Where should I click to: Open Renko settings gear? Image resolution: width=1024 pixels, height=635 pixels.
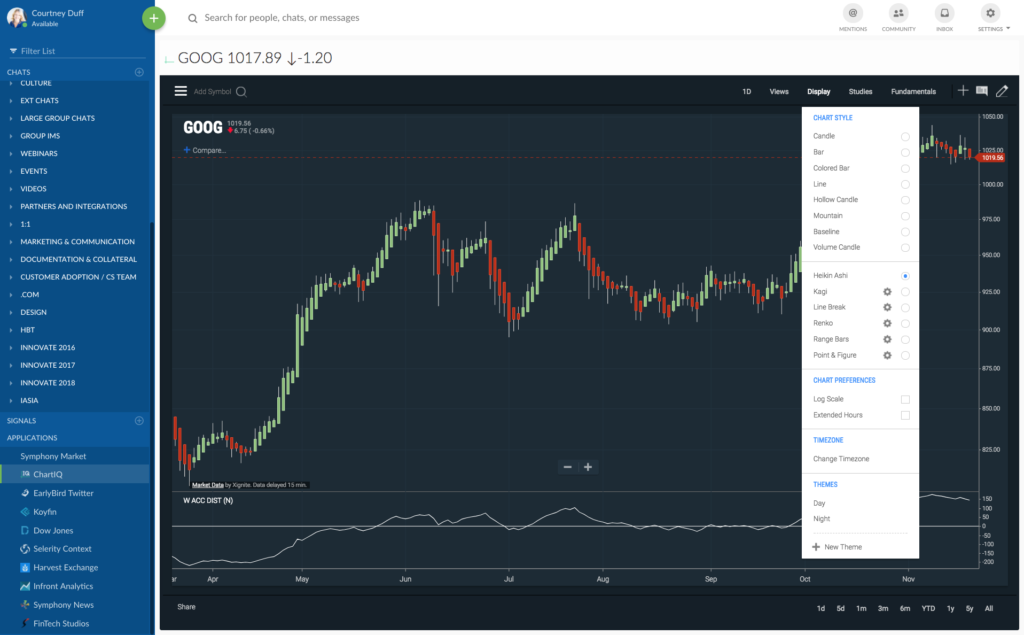pos(887,323)
